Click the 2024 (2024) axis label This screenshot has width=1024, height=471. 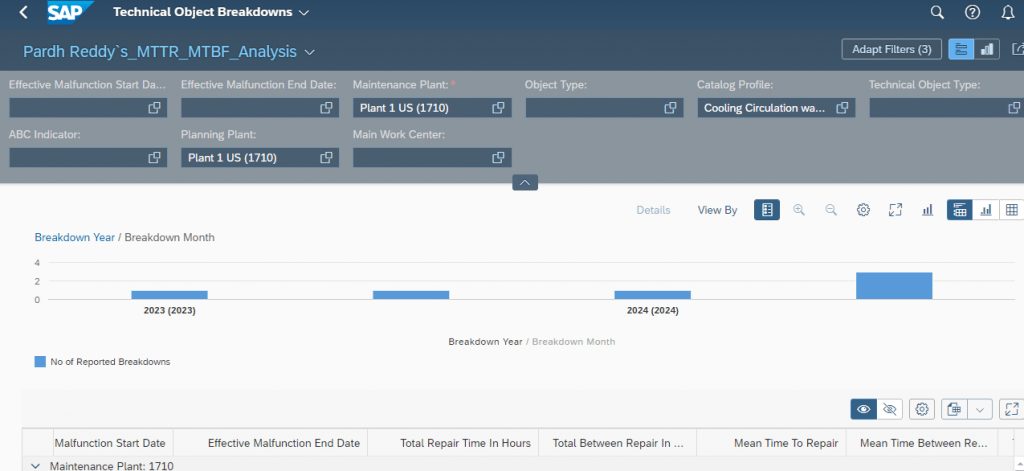[652, 311]
